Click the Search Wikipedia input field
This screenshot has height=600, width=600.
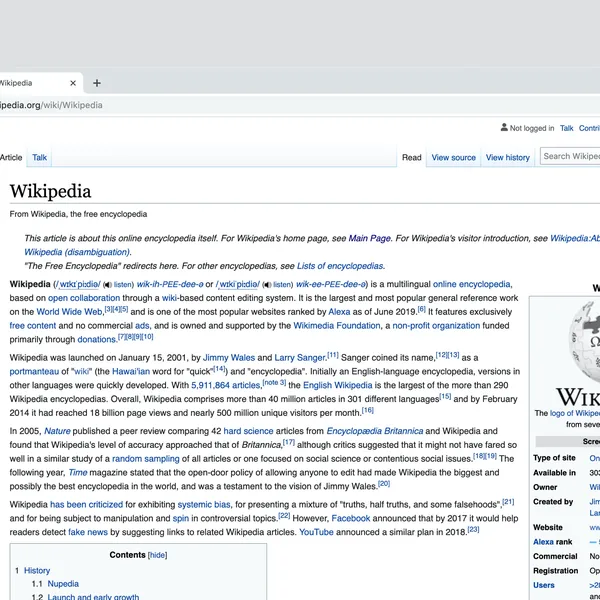click(x=570, y=156)
